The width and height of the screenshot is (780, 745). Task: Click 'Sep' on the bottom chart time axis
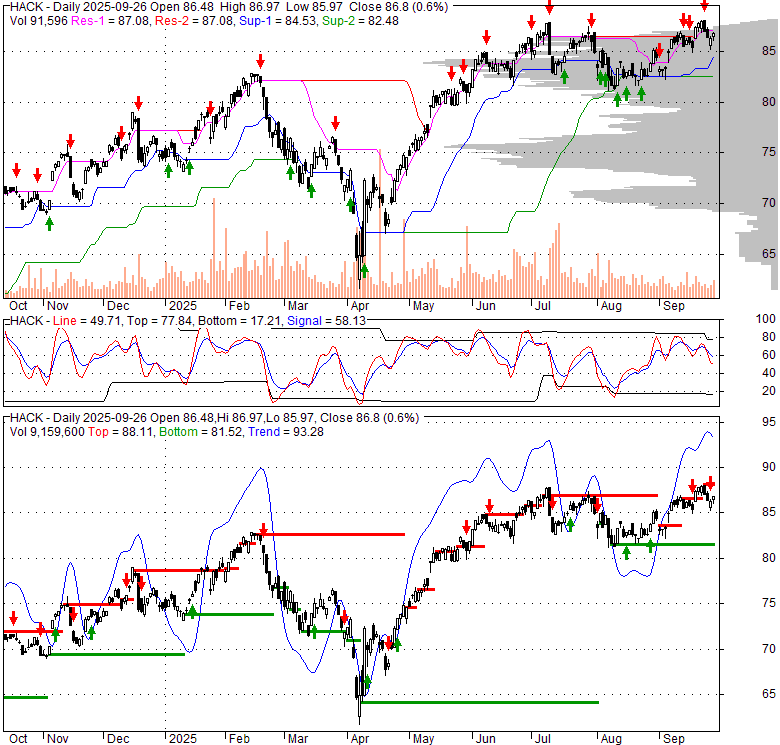pos(674,739)
